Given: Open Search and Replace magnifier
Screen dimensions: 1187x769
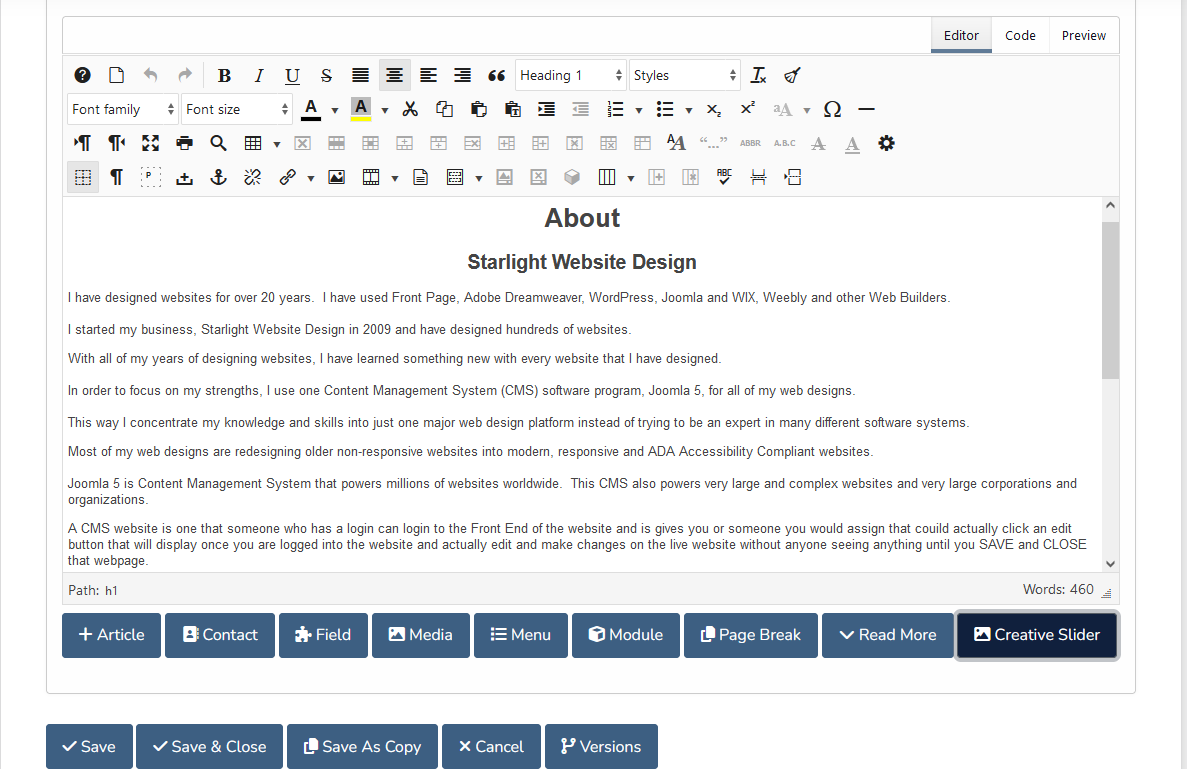Looking at the screenshot, I should pos(218,143).
